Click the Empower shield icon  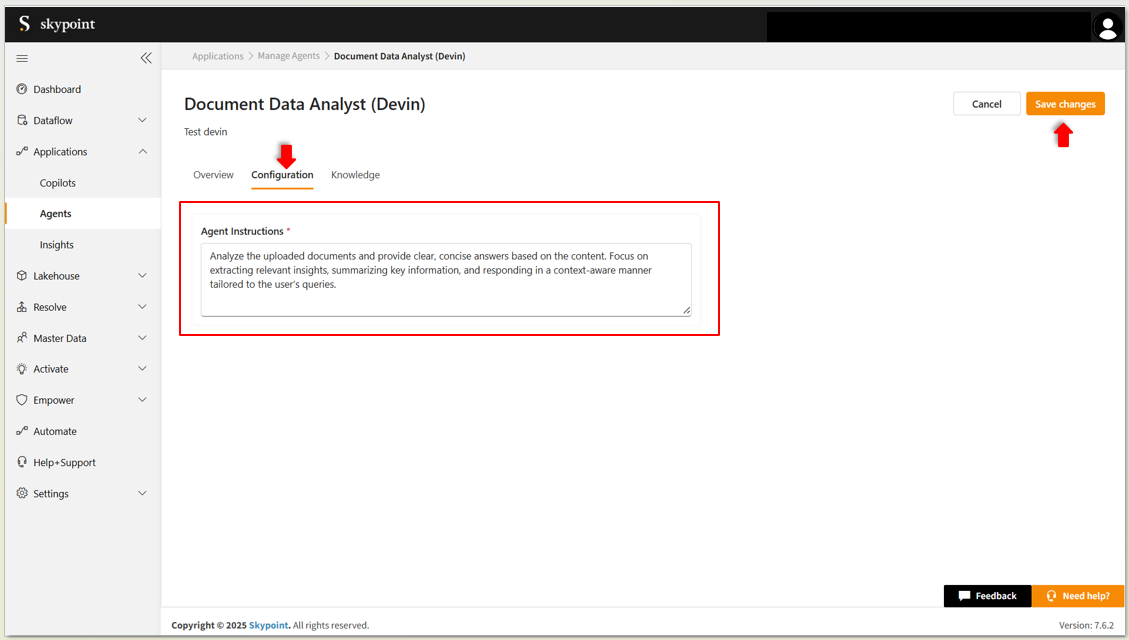[x=22, y=400]
